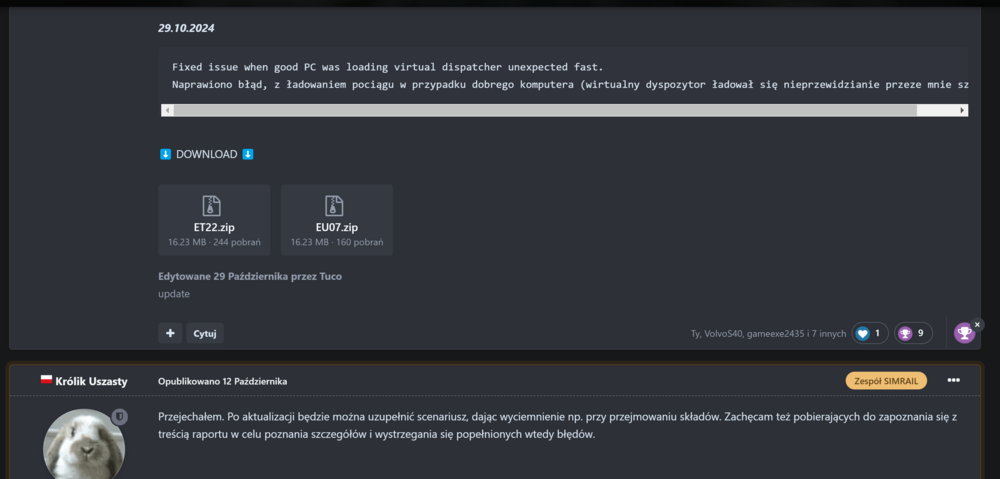Open the Opublikowano 12 Października timestamp link

[x=222, y=381]
